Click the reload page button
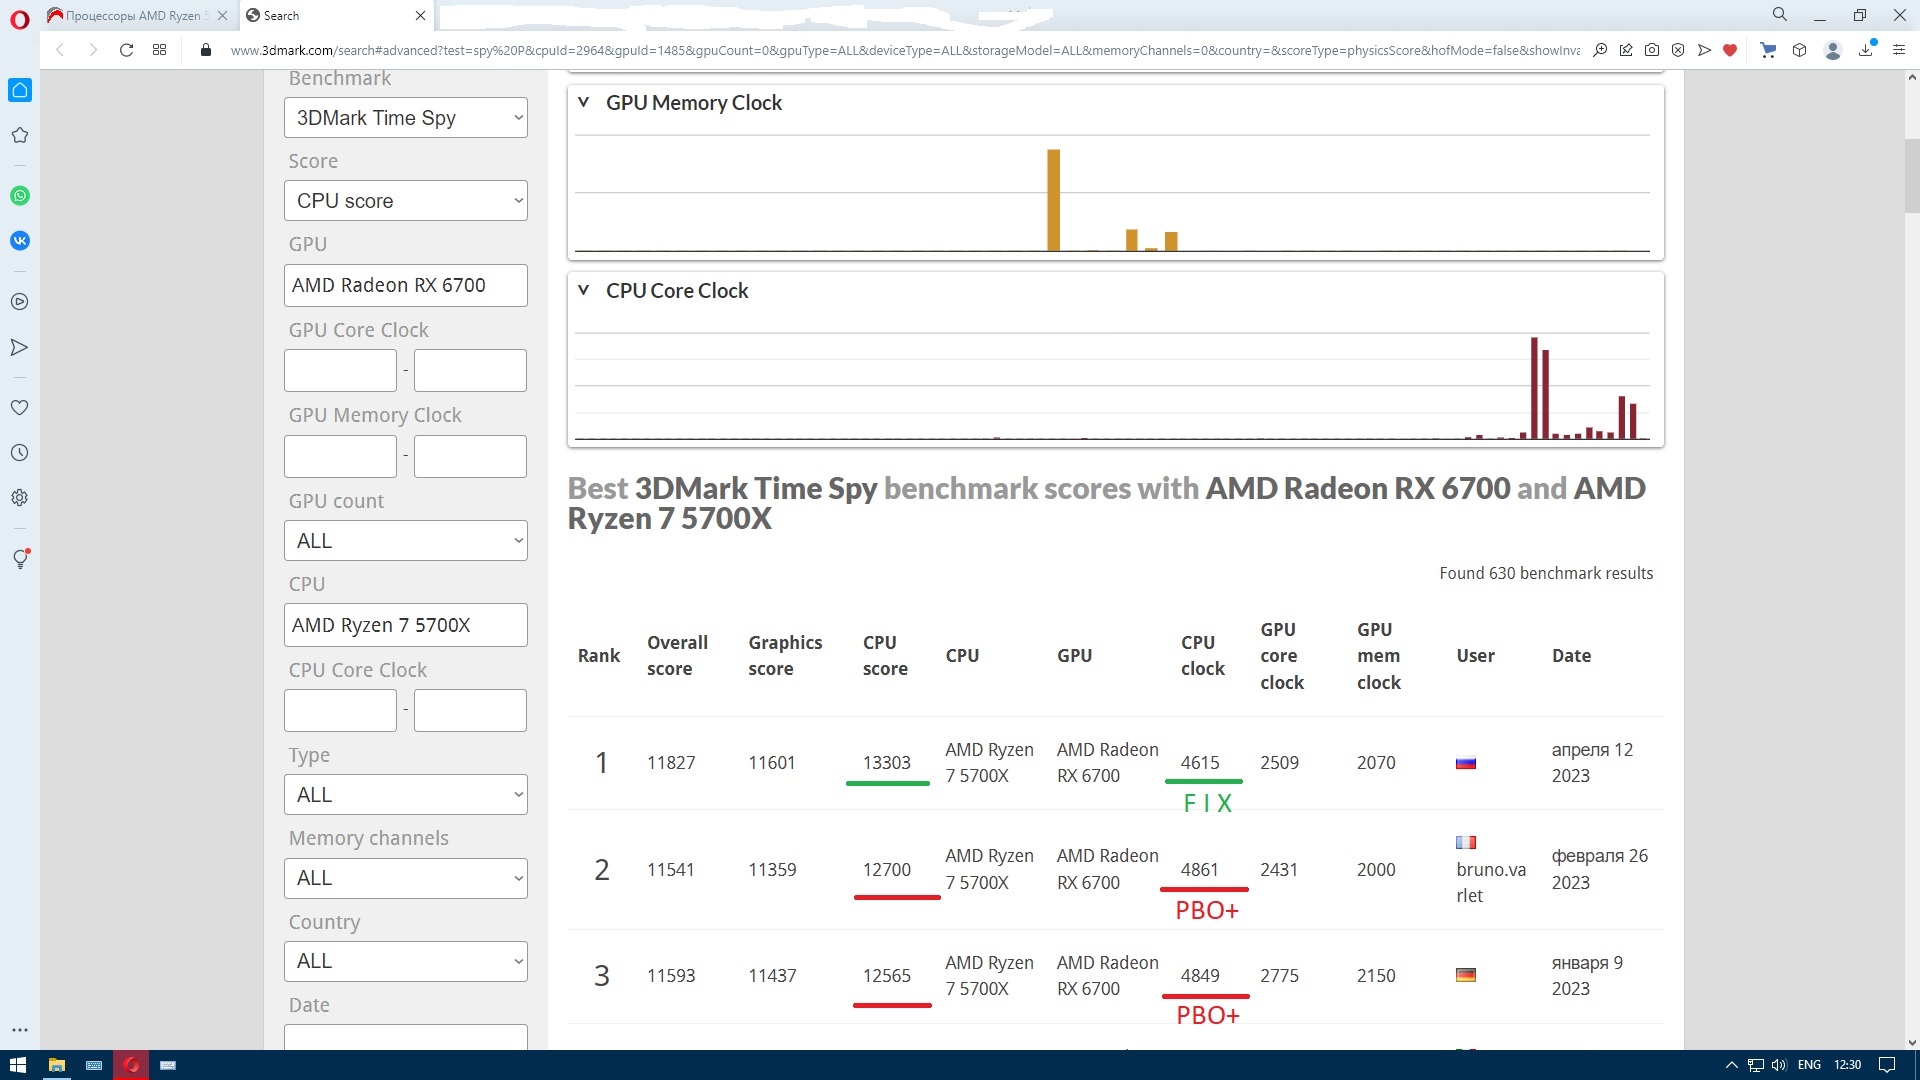Image resolution: width=1920 pixels, height=1080 pixels. pos(126,50)
